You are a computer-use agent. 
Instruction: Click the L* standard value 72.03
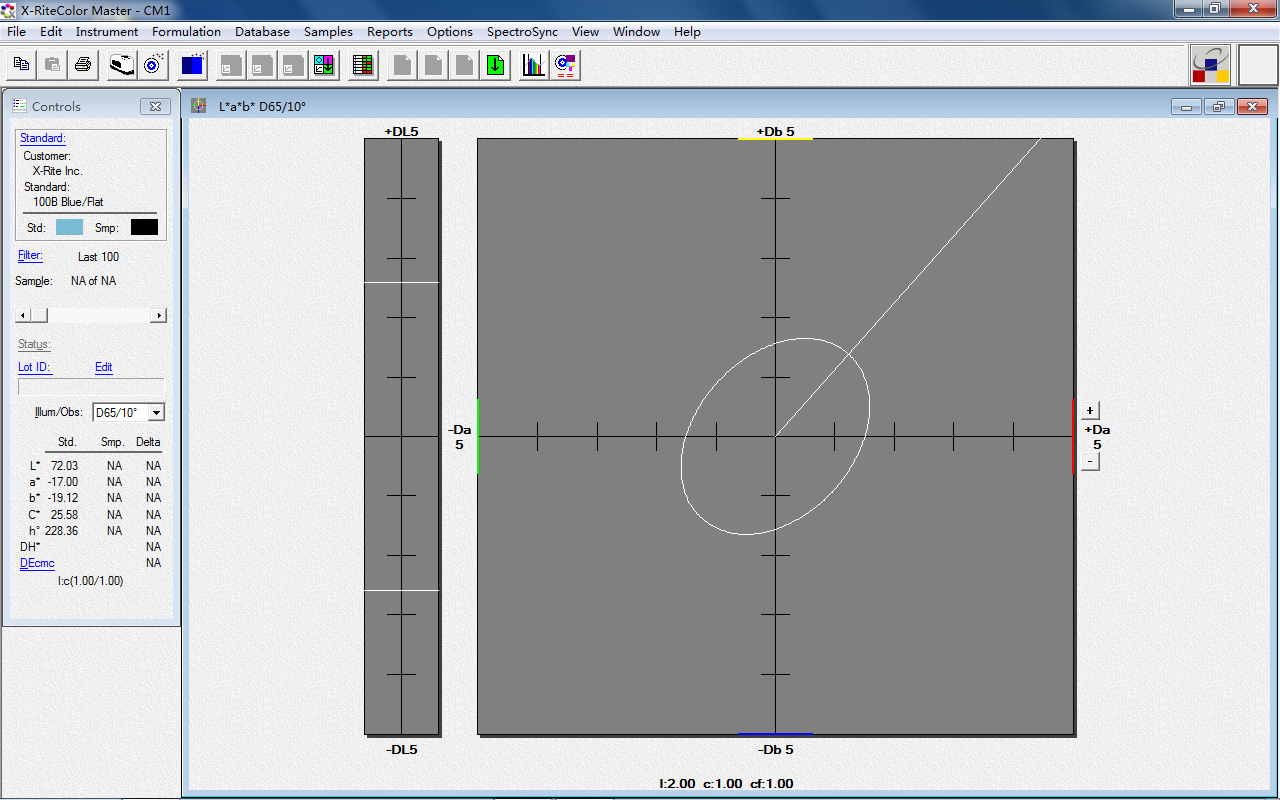point(64,466)
